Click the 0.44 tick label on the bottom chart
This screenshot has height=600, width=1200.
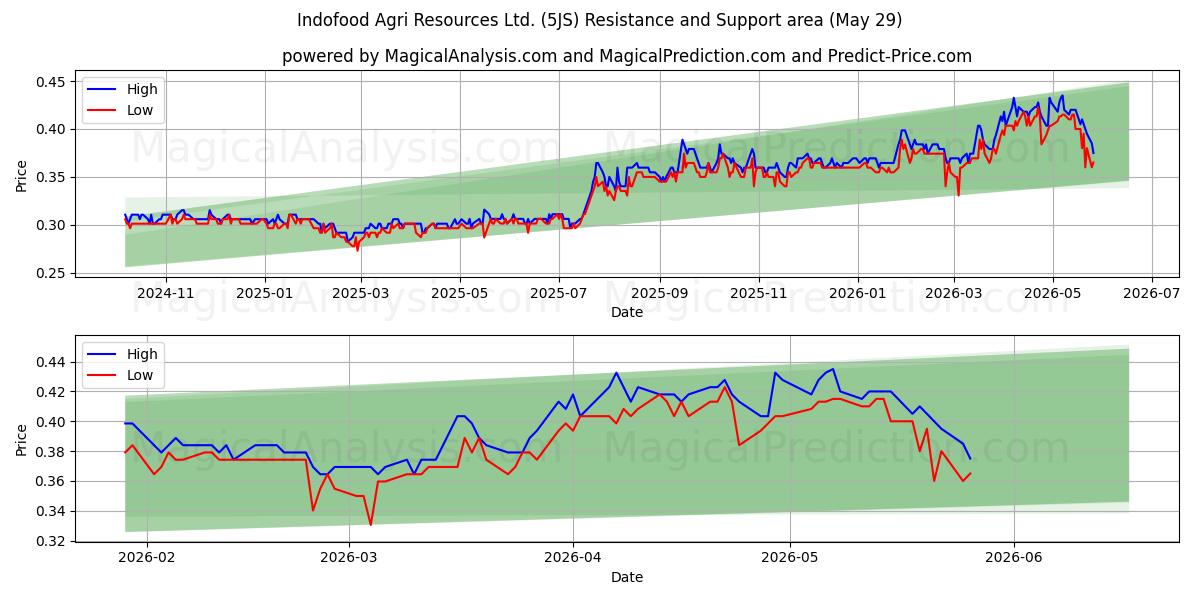click(x=52, y=362)
